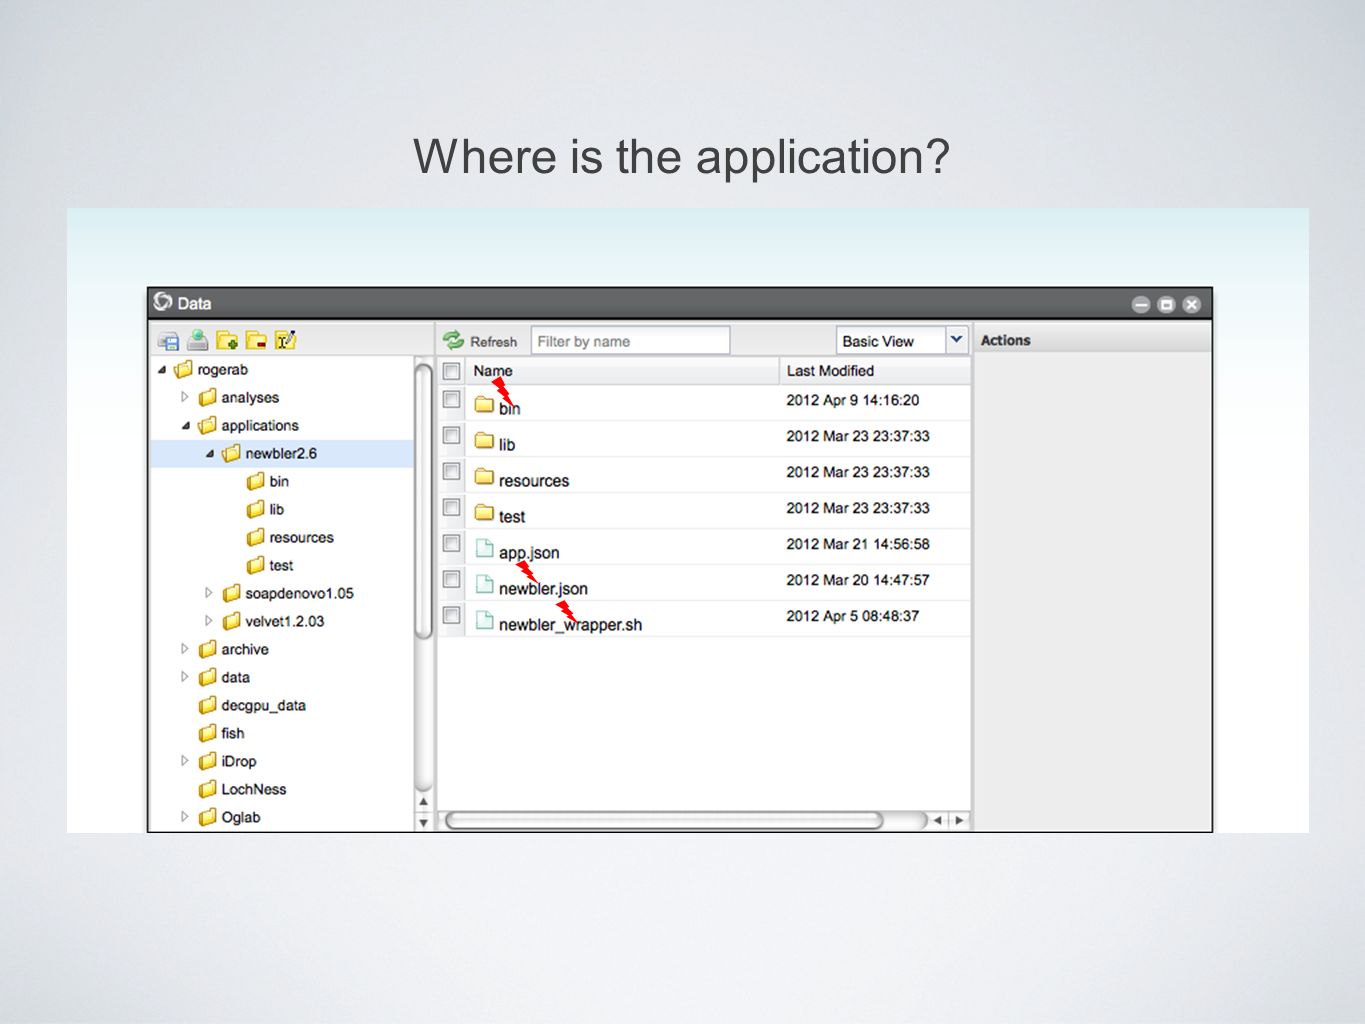
Task: Expand the velvet1.2.03 folder node
Action: 209,621
